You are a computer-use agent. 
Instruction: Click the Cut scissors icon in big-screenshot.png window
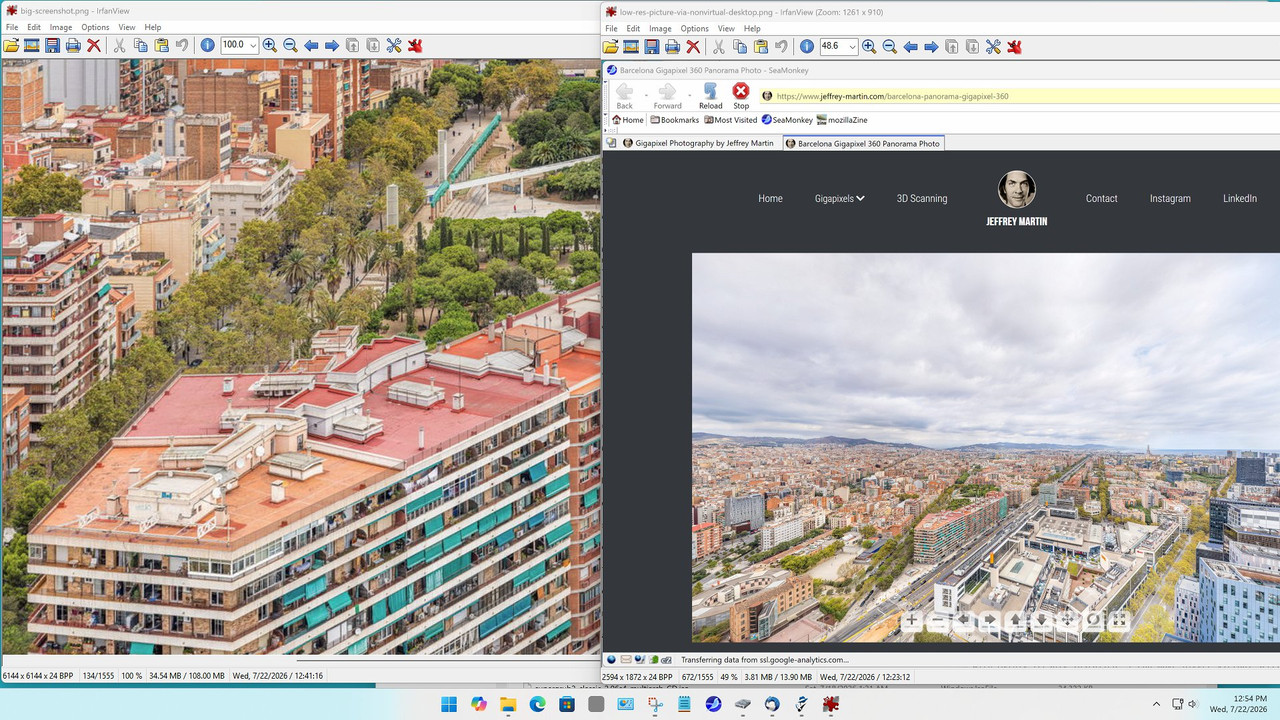[x=119, y=45]
